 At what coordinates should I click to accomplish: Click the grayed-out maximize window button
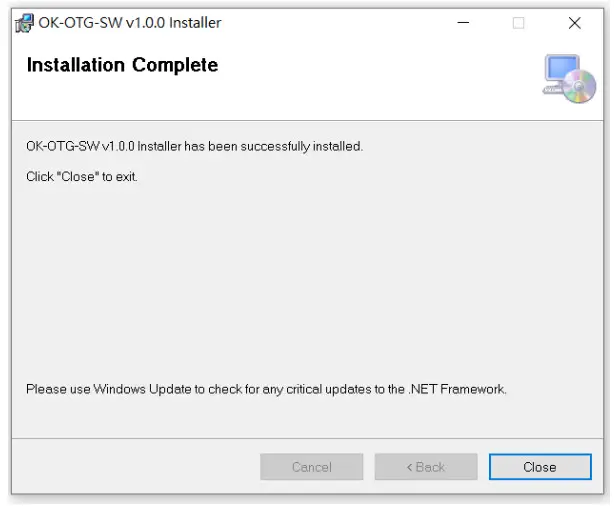(x=518, y=23)
